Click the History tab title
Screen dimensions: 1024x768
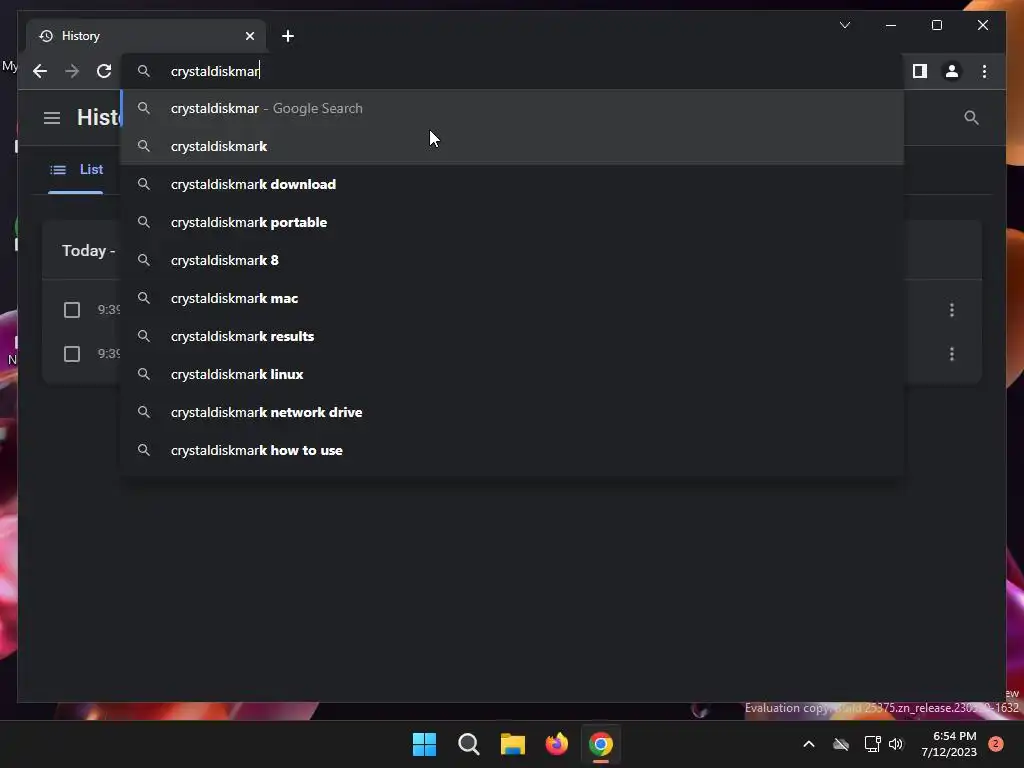(x=80, y=36)
